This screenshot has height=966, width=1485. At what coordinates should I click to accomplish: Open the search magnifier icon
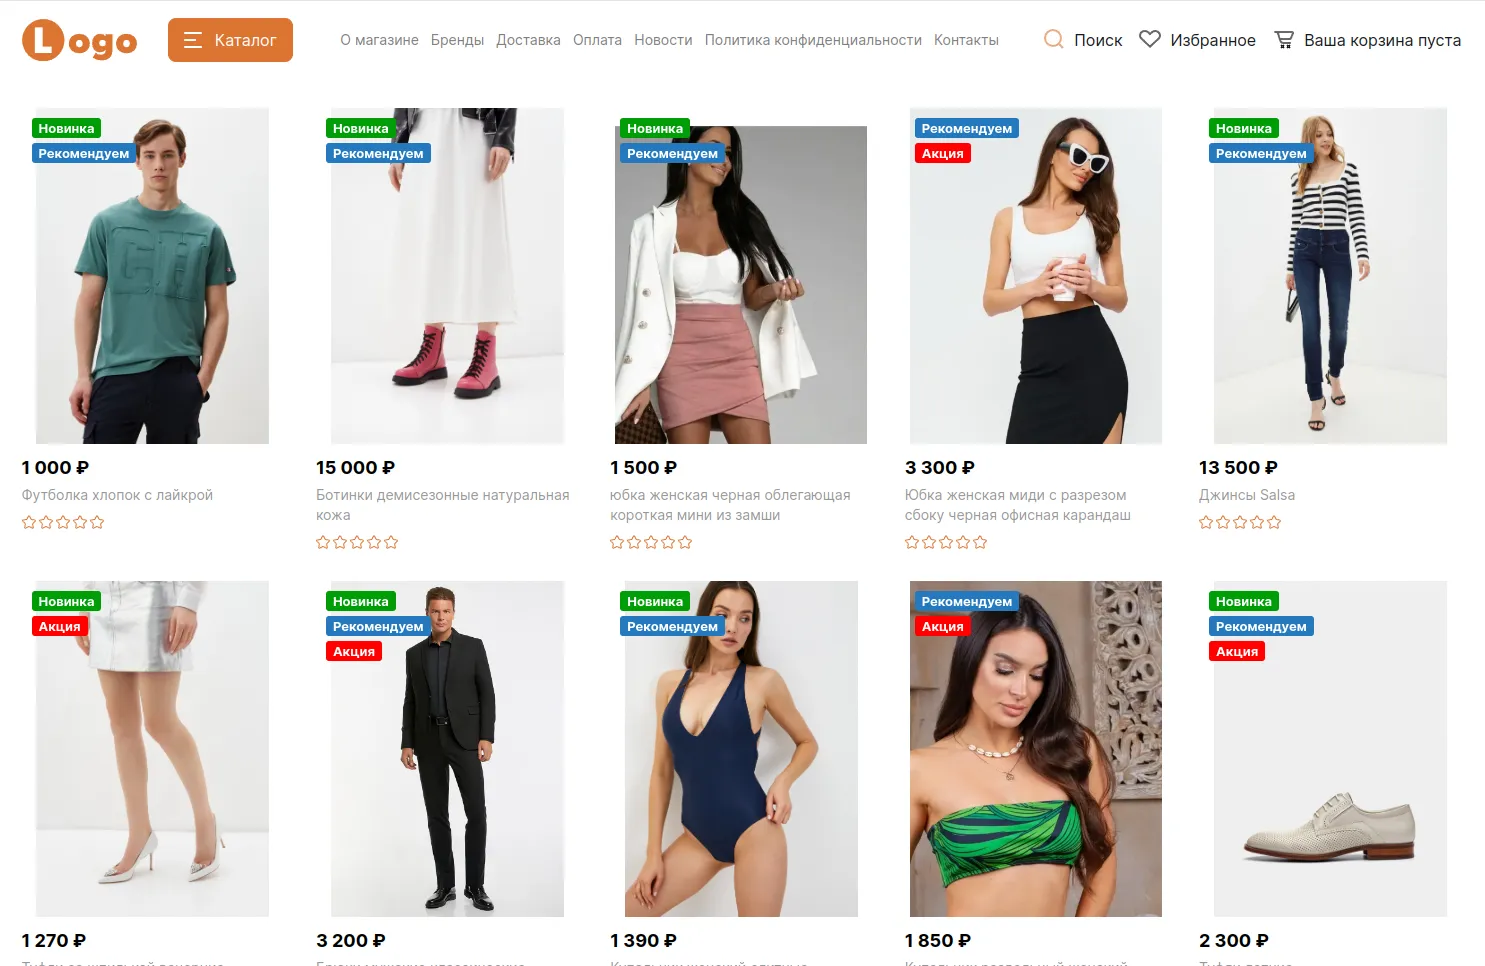tap(1053, 39)
